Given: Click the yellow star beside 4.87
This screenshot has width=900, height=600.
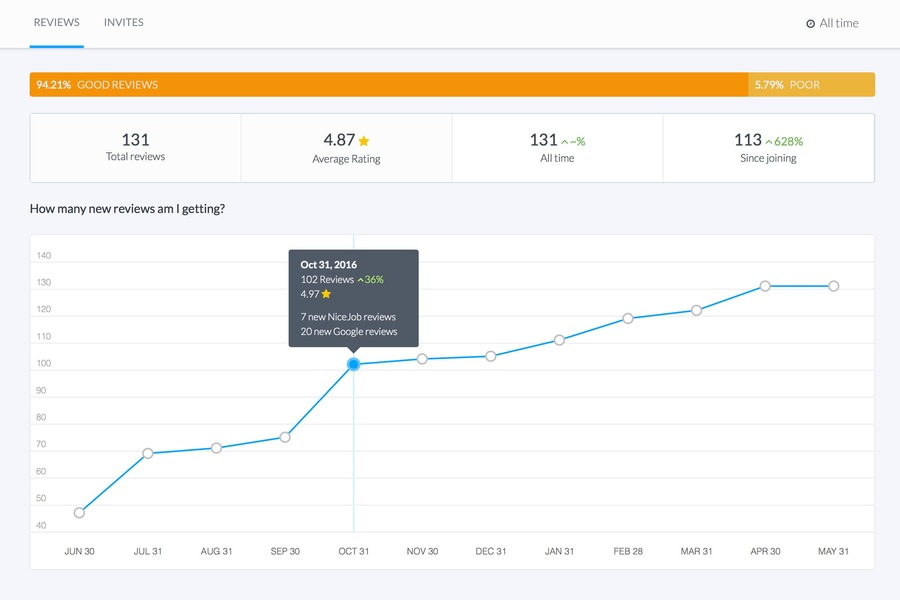Looking at the screenshot, I should tap(364, 141).
